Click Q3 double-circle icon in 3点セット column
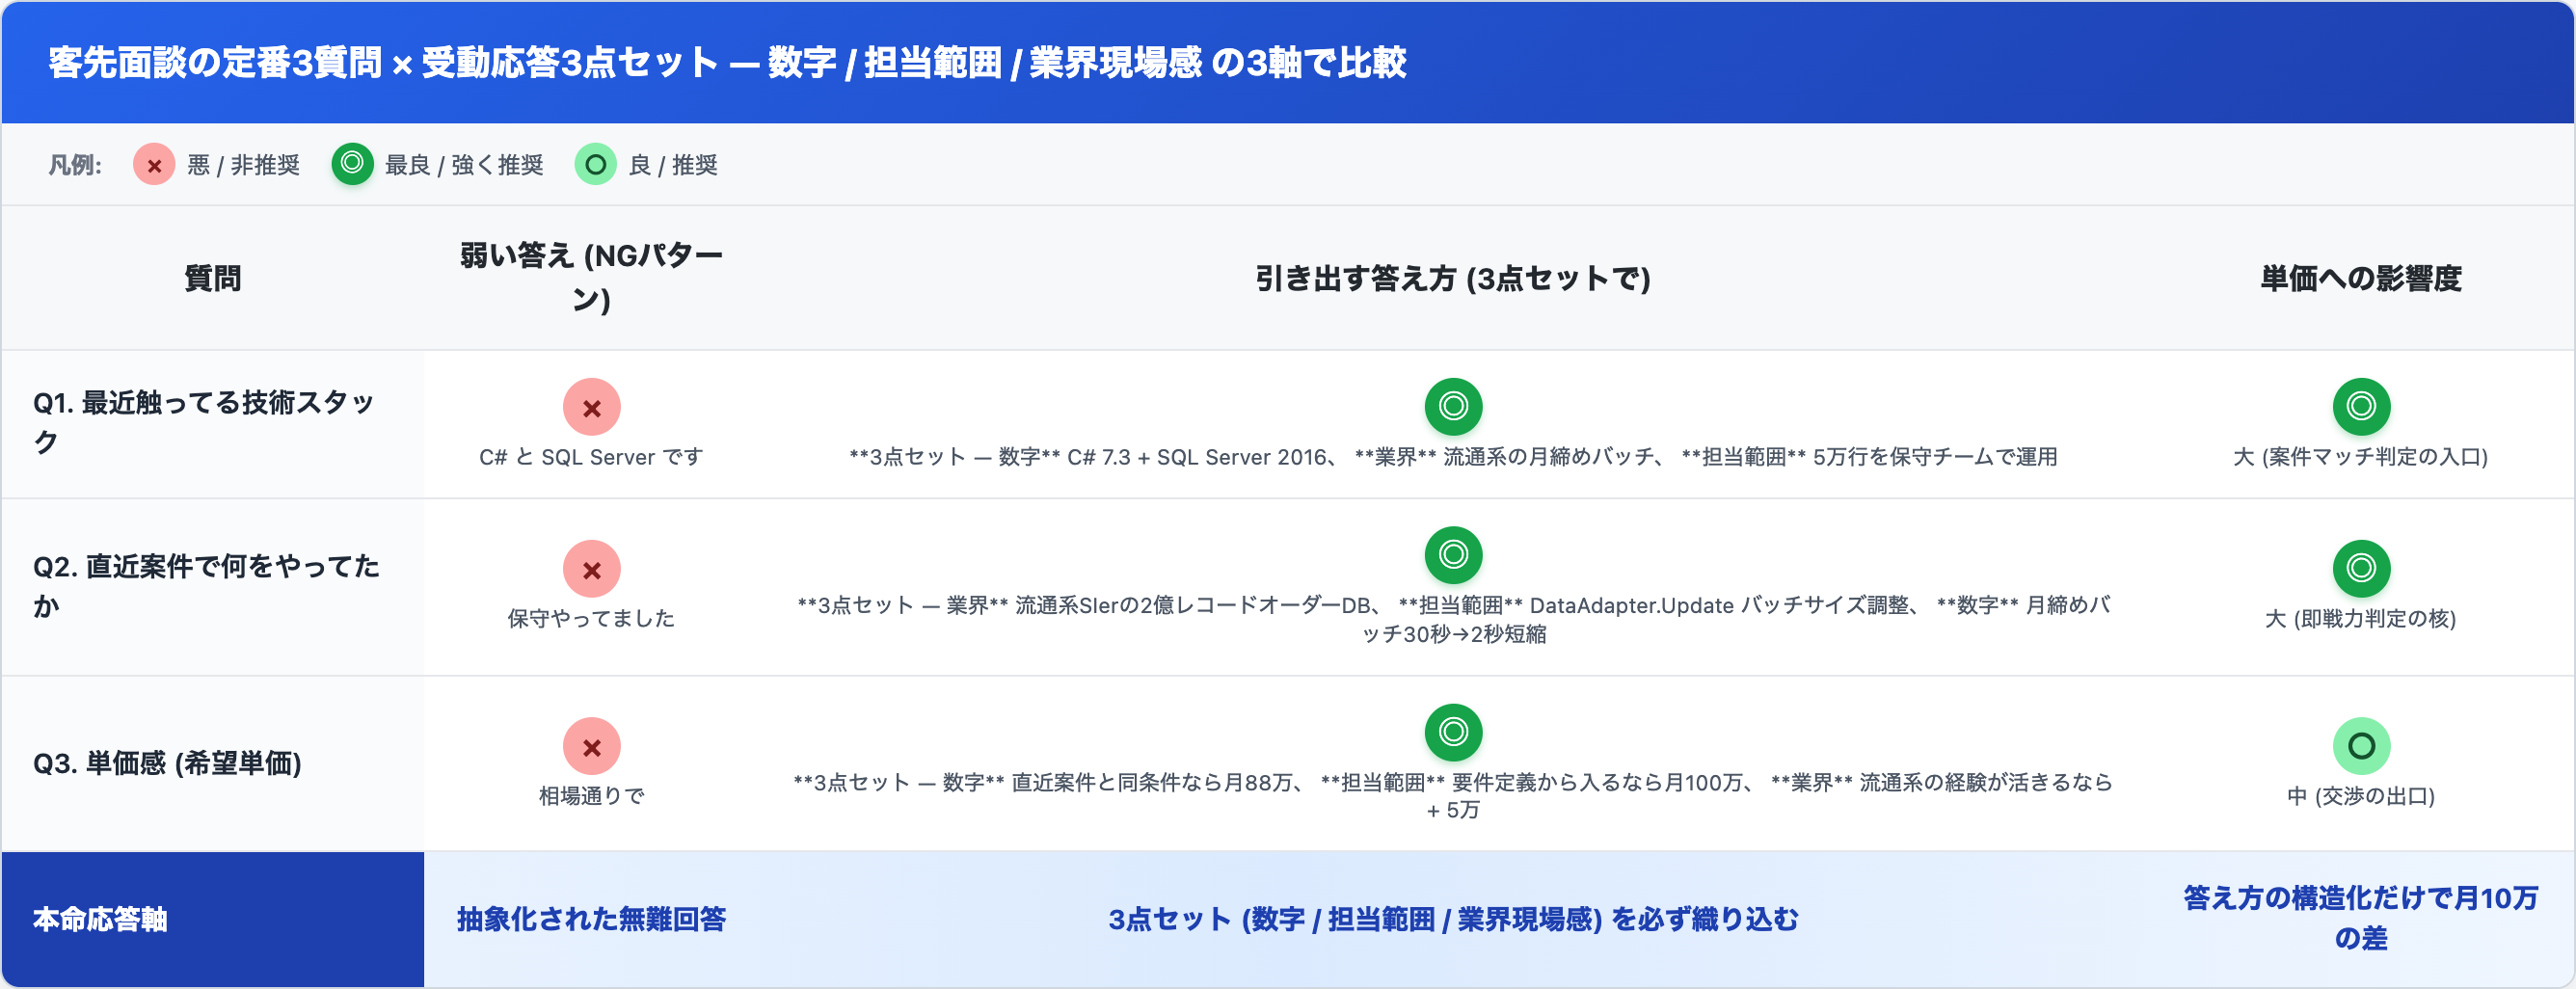This screenshot has width=2576, height=989. tap(1453, 732)
